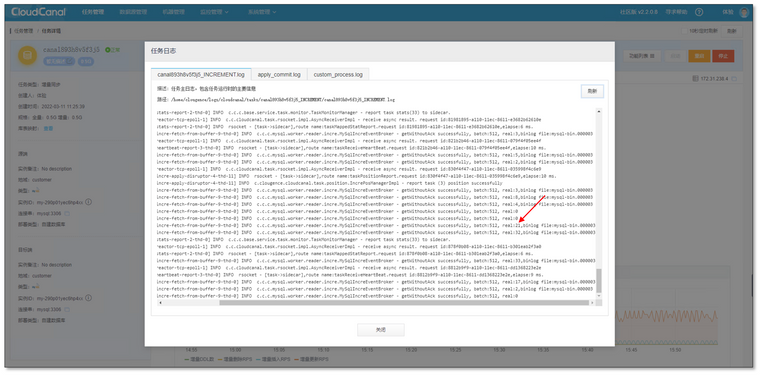Click the green 正常 status indicator
Image resolution: width=760 pixels, height=376 pixels.
tap(112, 49)
